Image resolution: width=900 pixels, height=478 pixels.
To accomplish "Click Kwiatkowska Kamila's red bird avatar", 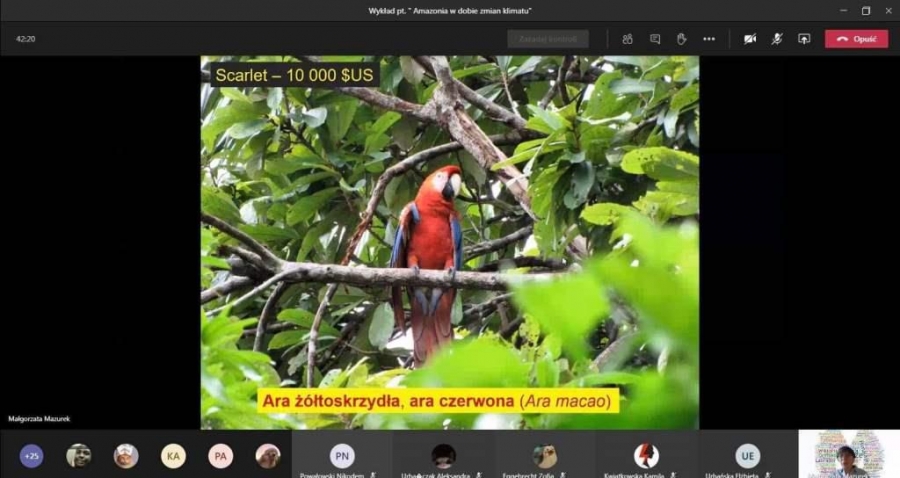I will click(x=646, y=456).
